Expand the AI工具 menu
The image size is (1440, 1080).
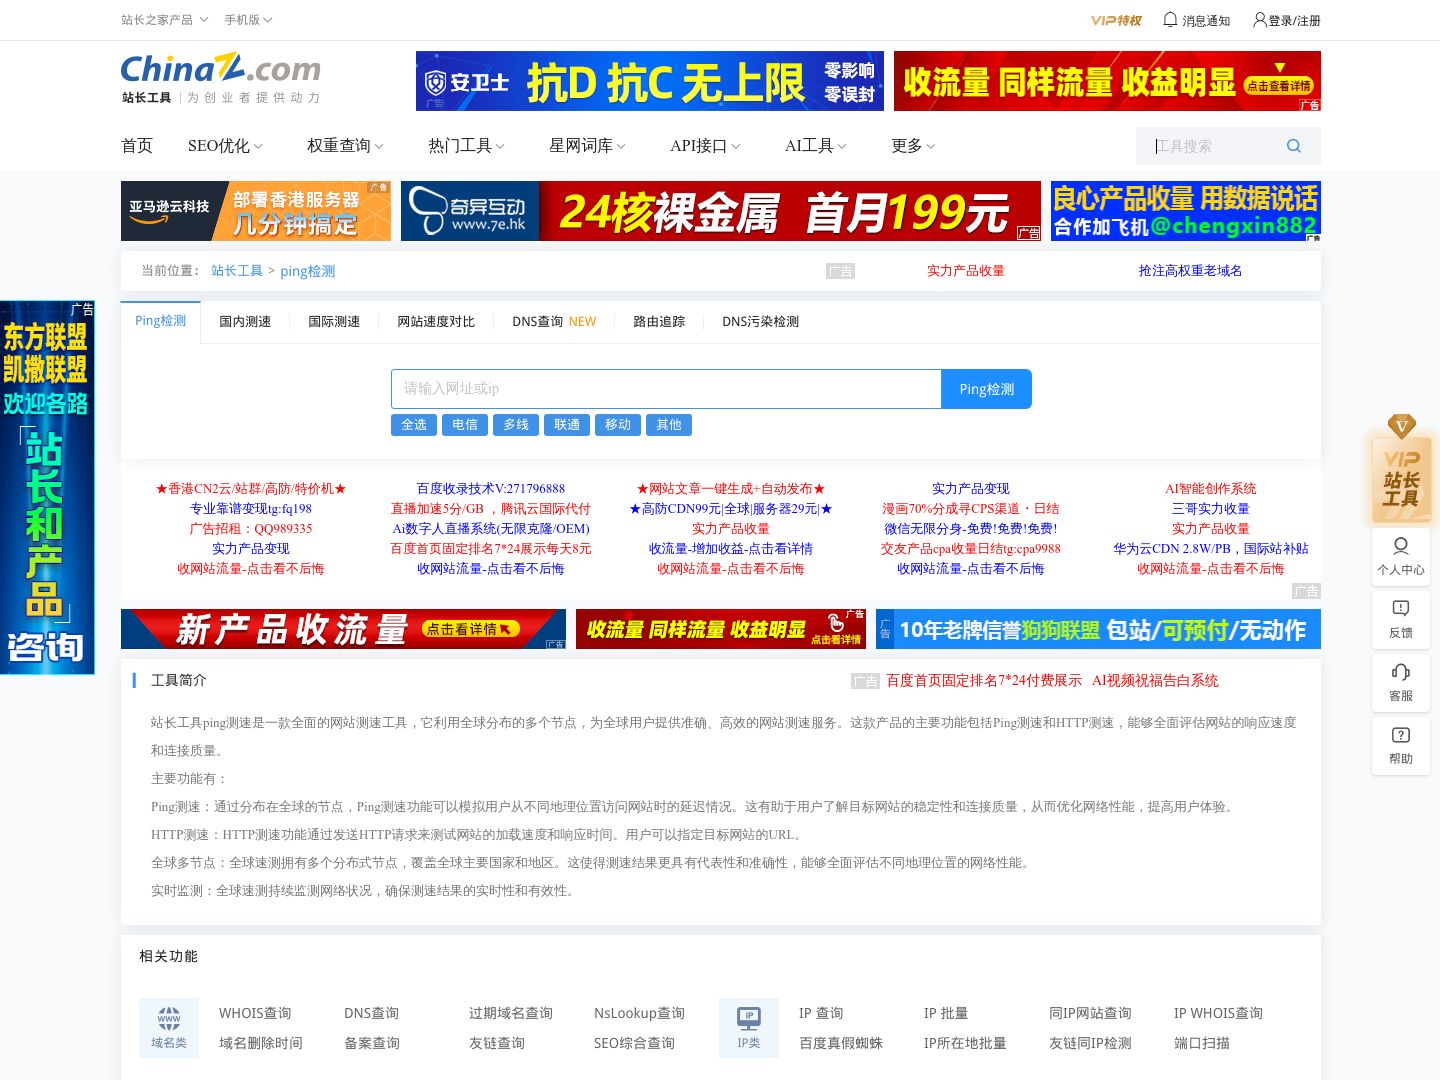tap(815, 146)
